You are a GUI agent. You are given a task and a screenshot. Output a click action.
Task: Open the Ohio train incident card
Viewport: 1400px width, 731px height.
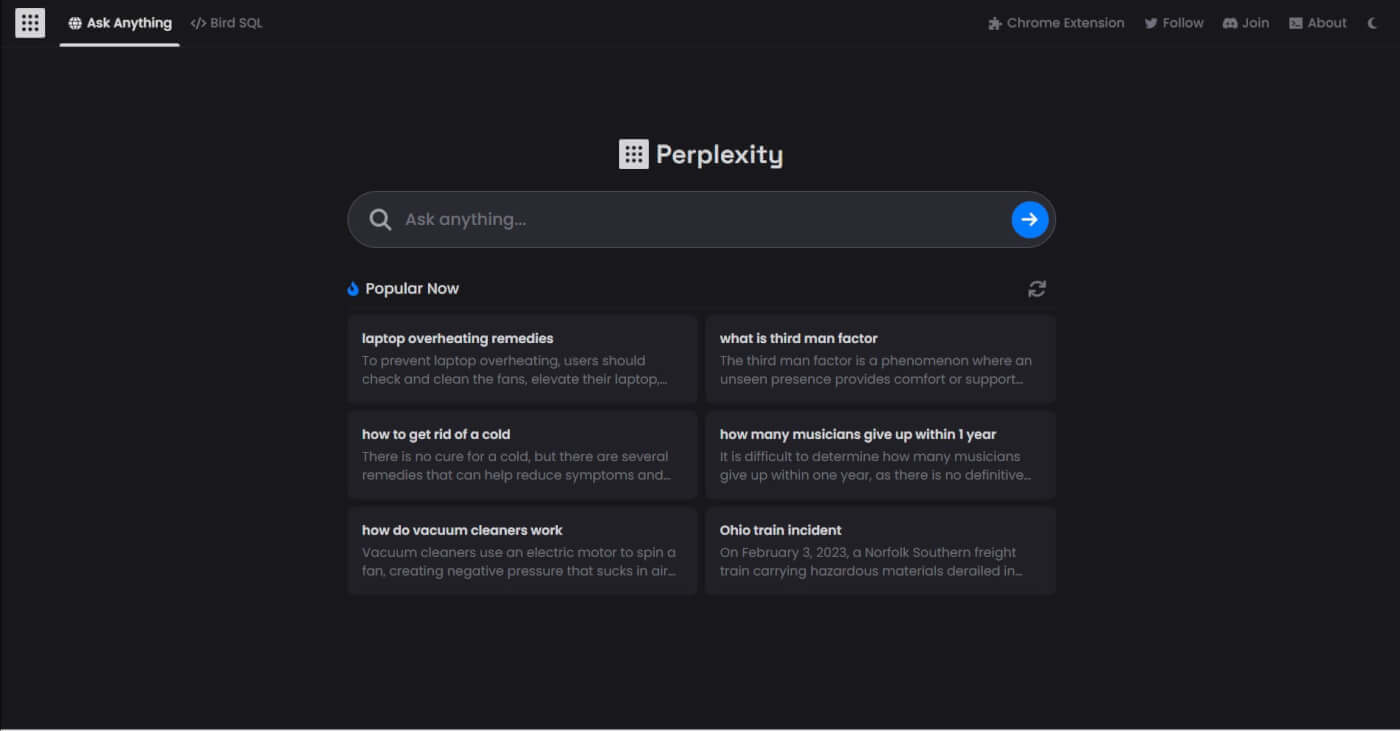[880, 550]
